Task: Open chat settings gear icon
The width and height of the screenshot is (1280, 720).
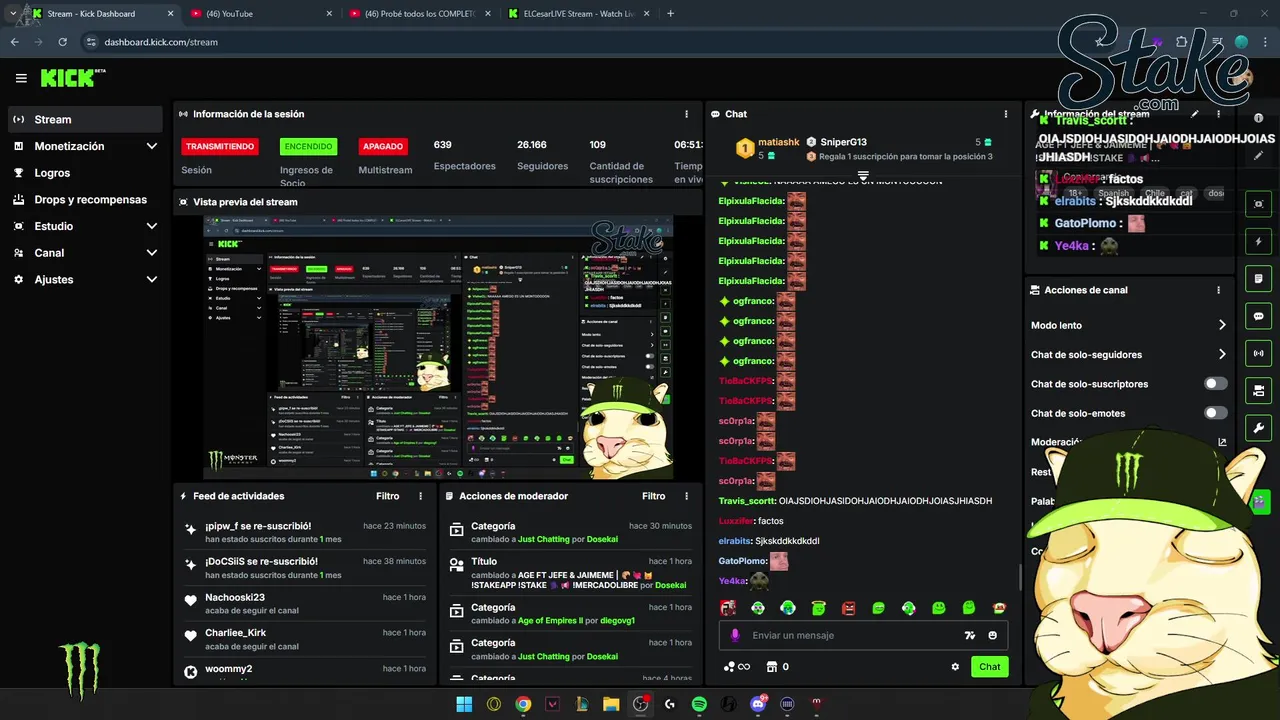Action: click(x=955, y=667)
